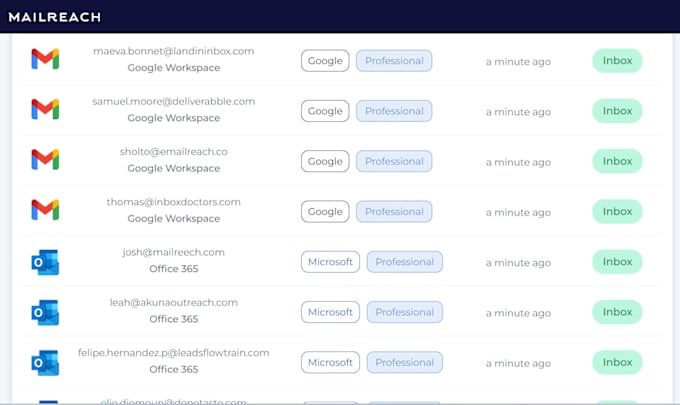680x405 pixels.
Task: Click Professional badge in felipe.hernandez row
Action: (x=405, y=363)
